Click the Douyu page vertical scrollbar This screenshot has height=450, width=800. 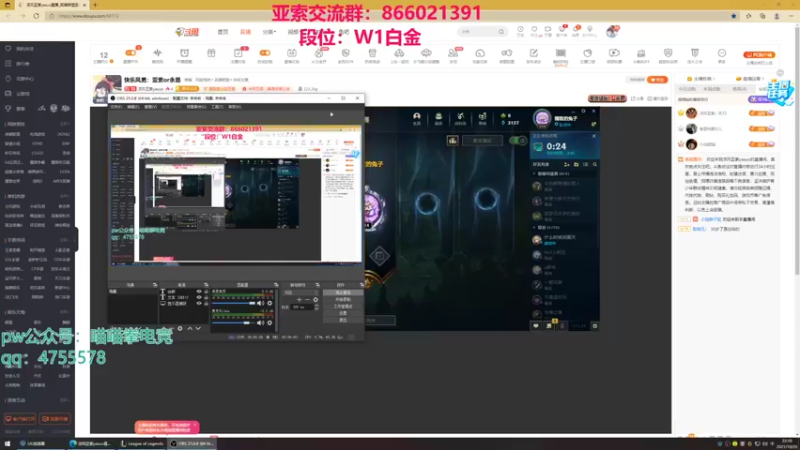[x=796, y=153]
